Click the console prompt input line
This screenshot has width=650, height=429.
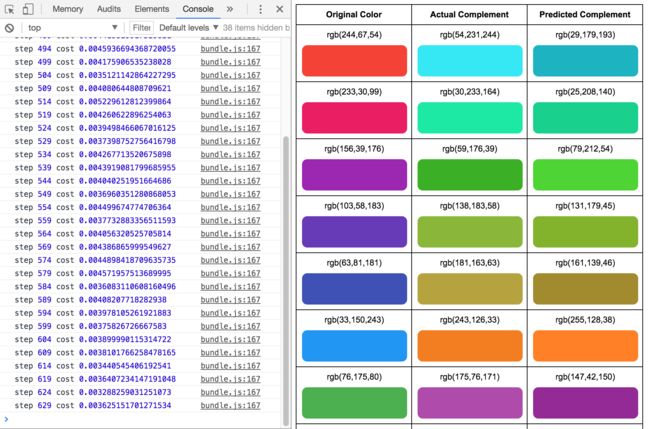[145, 419]
